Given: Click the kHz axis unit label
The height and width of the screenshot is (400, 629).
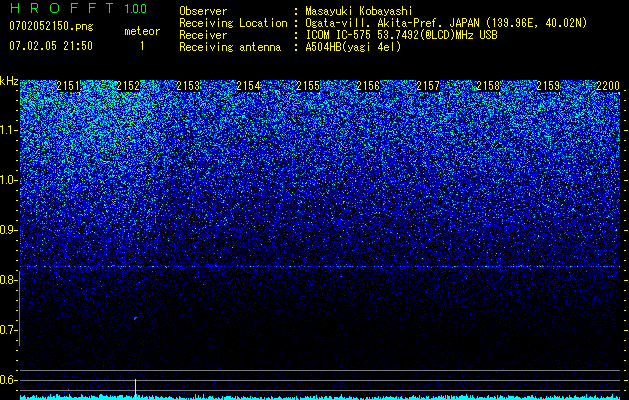Looking at the screenshot, I should tap(9, 81).
